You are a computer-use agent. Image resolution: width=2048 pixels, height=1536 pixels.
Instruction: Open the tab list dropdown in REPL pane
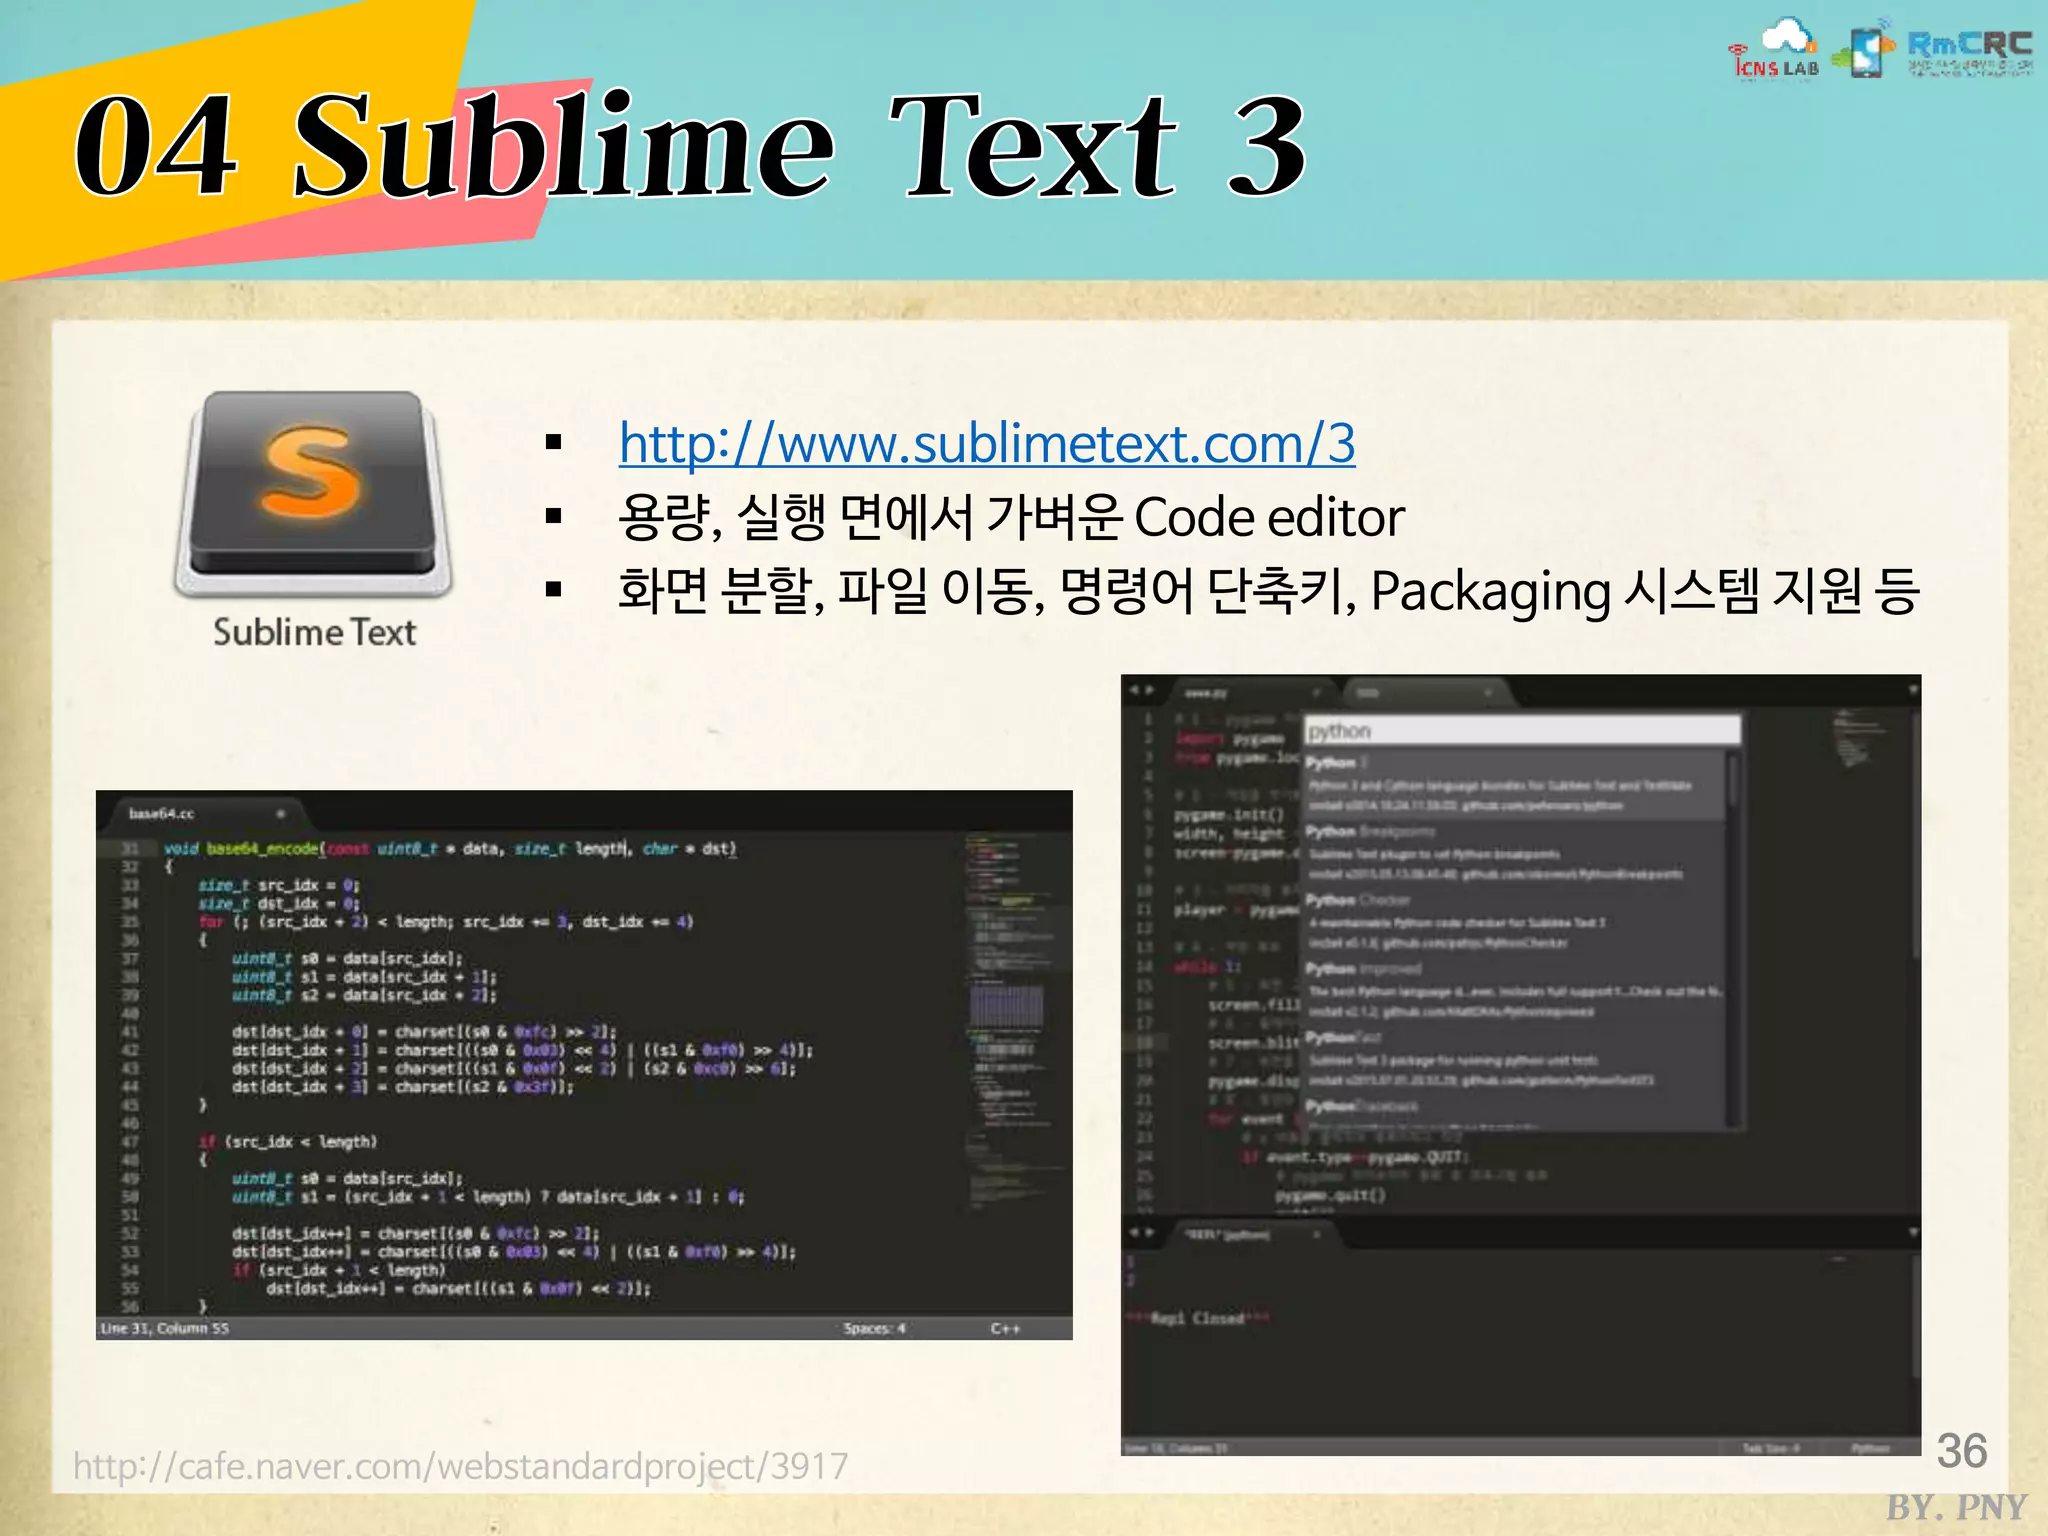tap(1913, 1233)
